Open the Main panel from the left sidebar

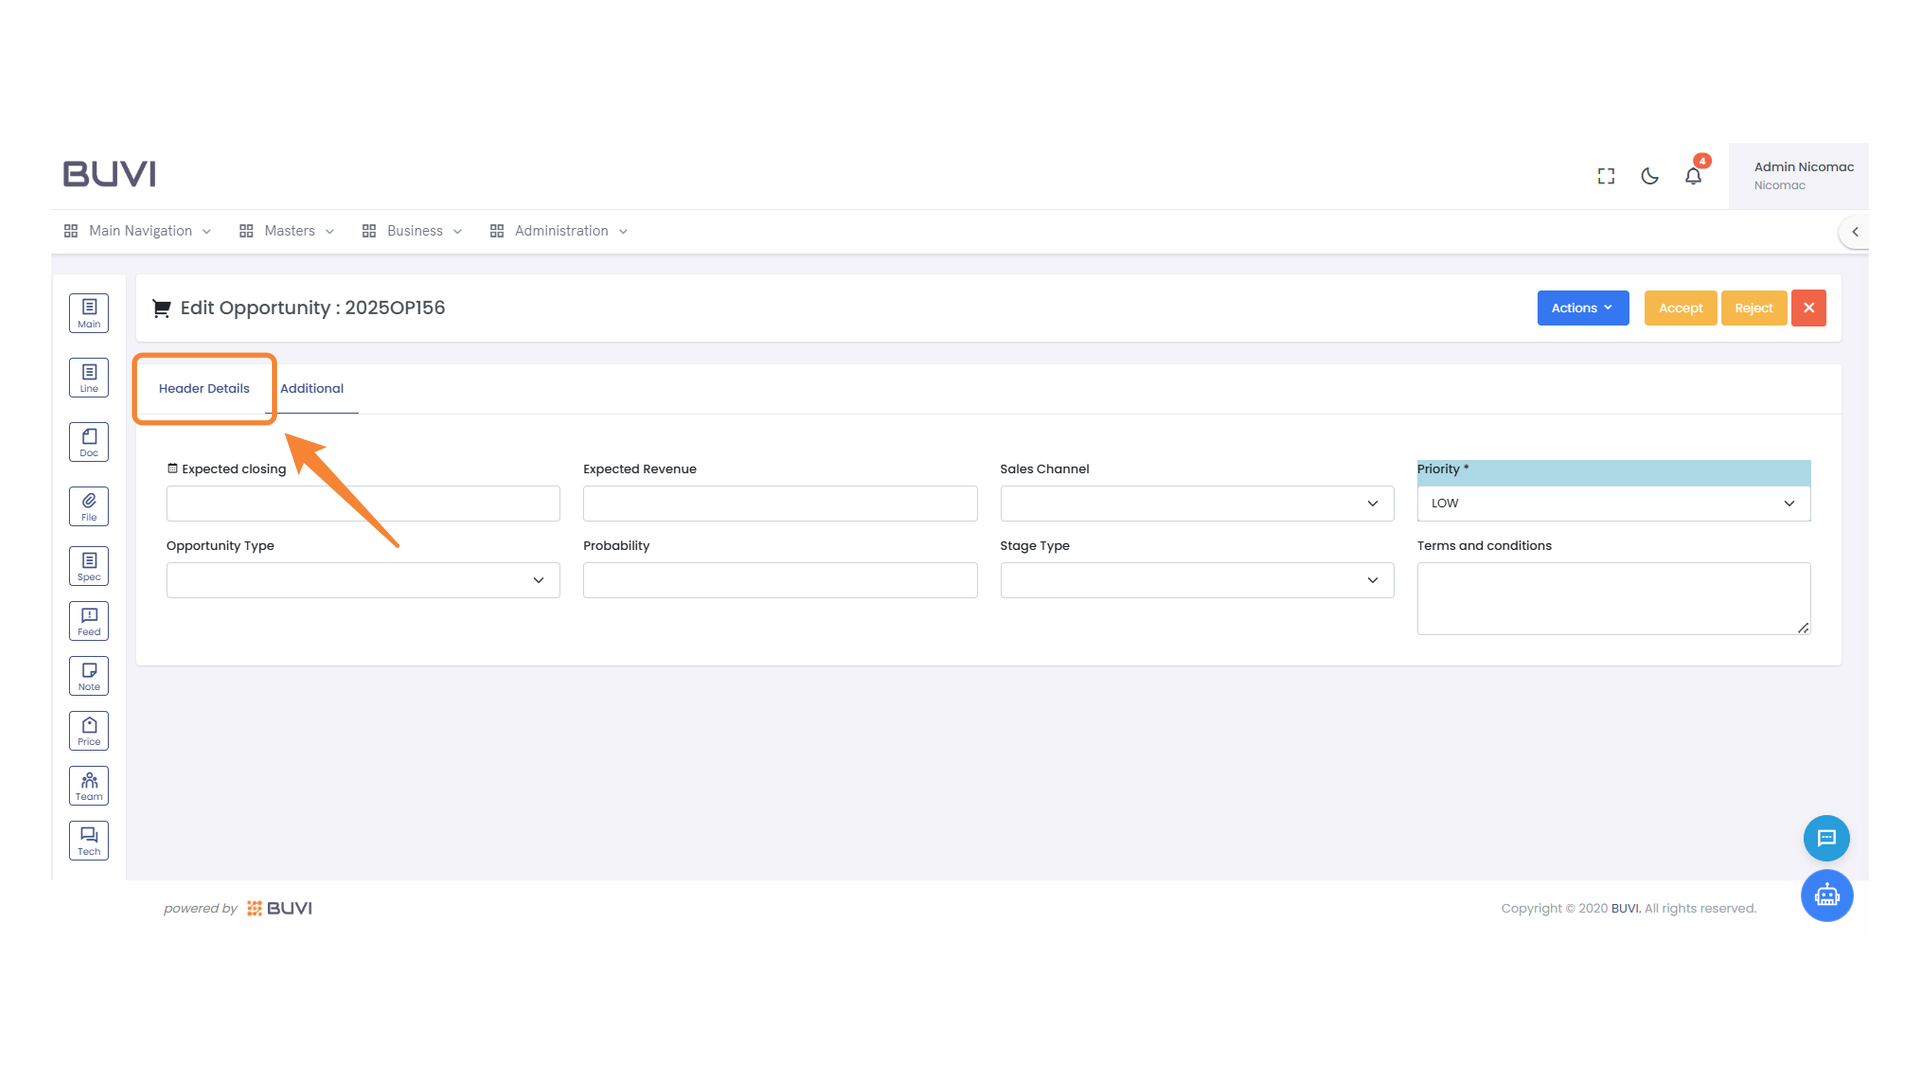tap(88, 312)
